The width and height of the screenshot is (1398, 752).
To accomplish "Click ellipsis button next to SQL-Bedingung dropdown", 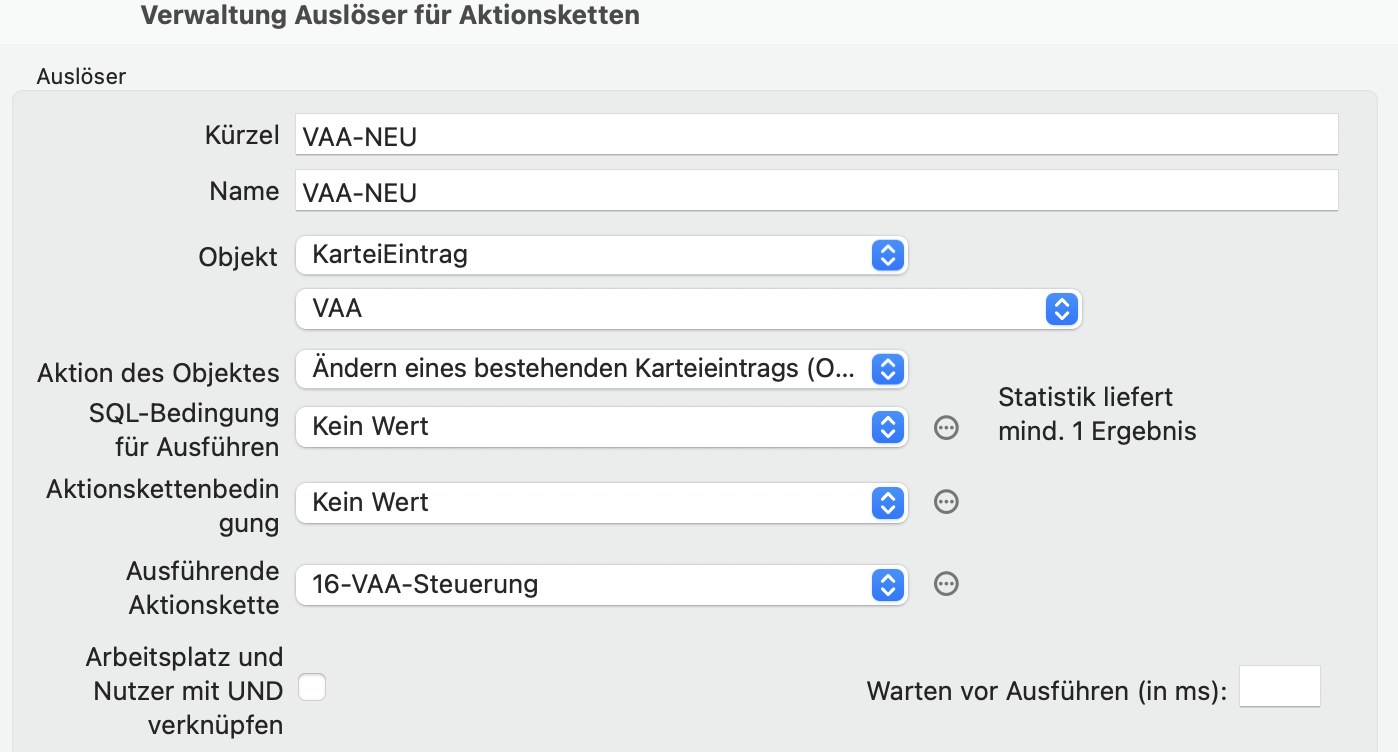I will (x=946, y=427).
